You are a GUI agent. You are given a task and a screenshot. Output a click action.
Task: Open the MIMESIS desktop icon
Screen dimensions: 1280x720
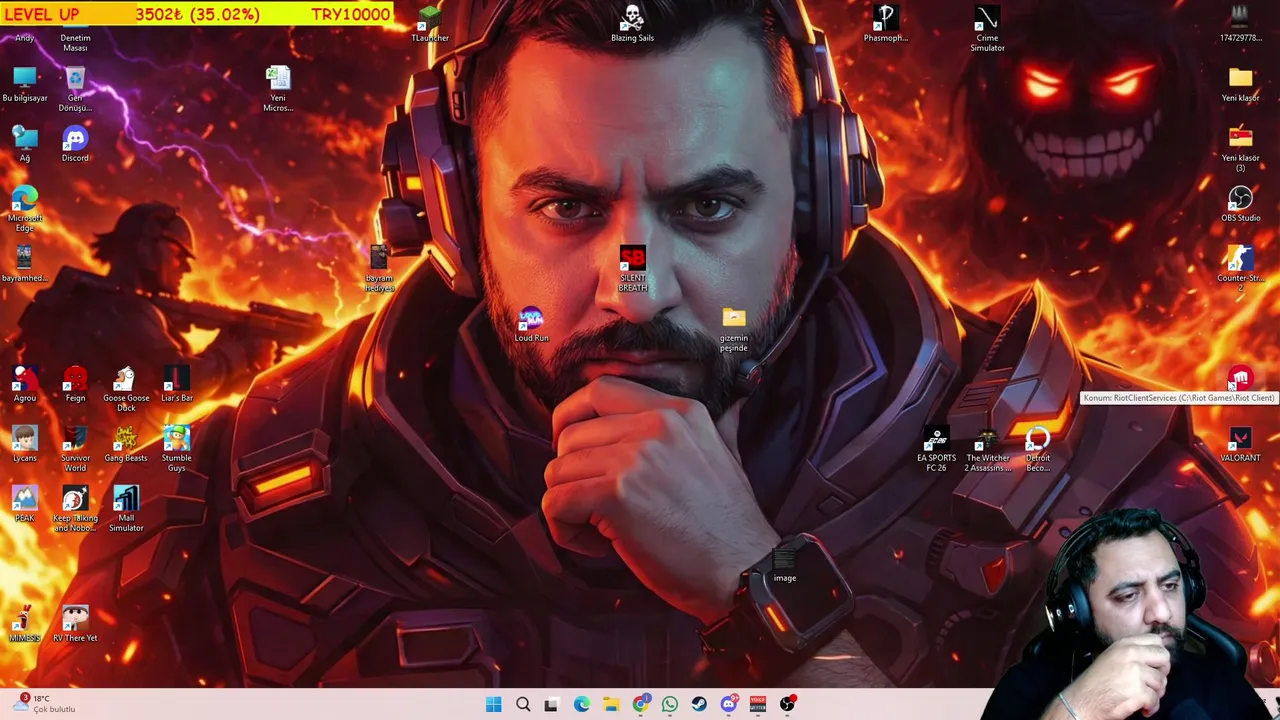[x=25, y=625]
